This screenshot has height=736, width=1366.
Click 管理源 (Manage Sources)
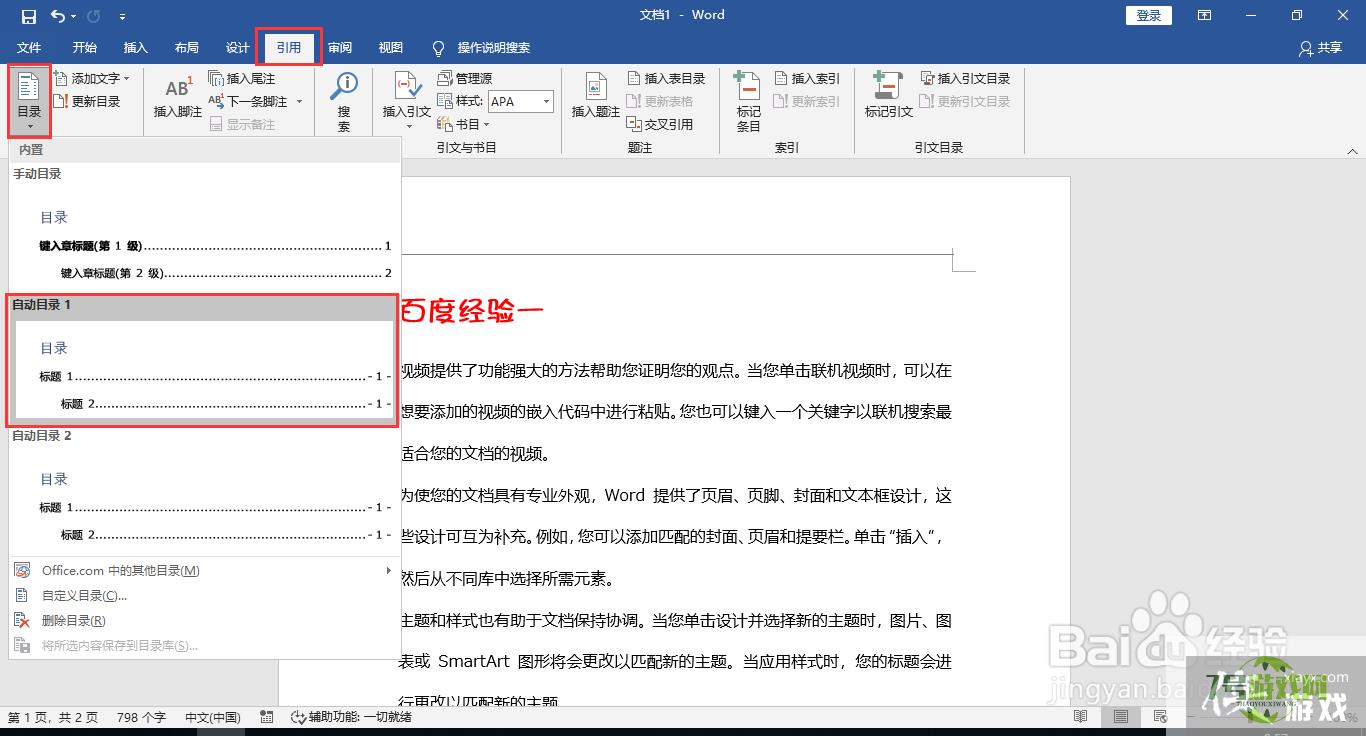click(x=465, y=78)
